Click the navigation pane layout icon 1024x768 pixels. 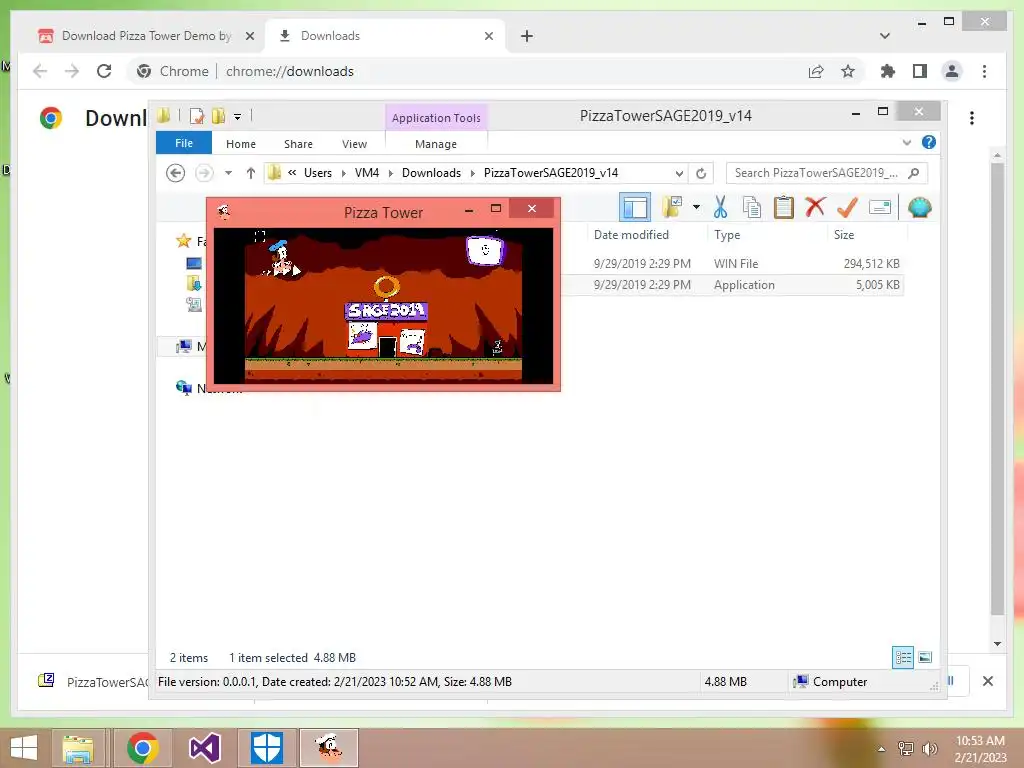pos(635,208)
